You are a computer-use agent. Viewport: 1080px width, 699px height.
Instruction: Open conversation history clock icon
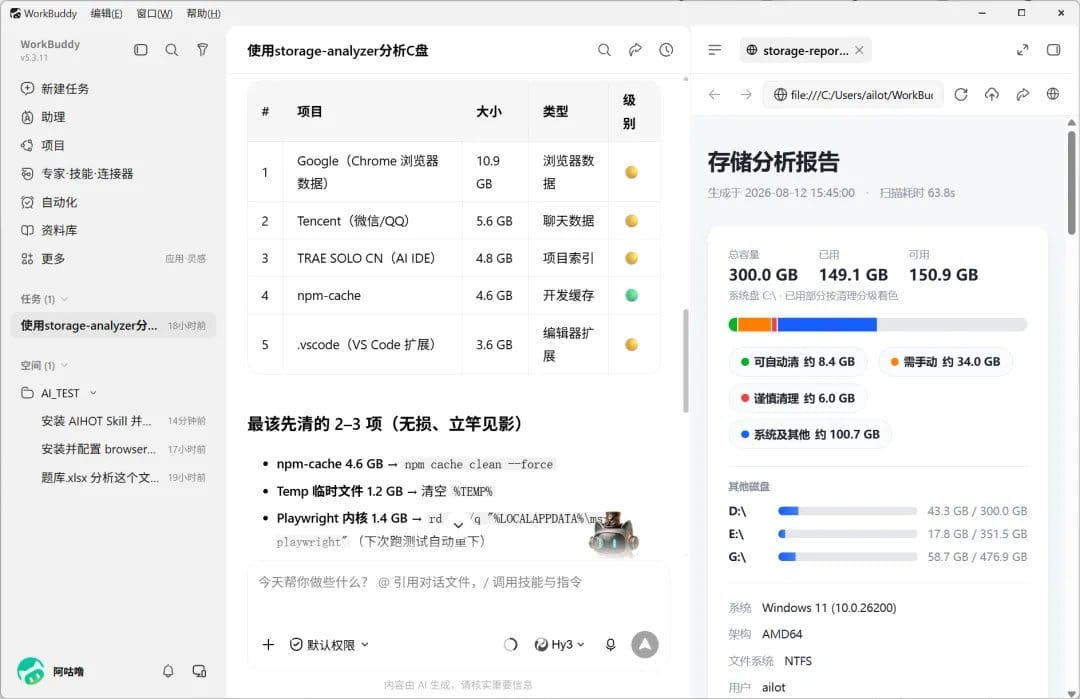666,50
